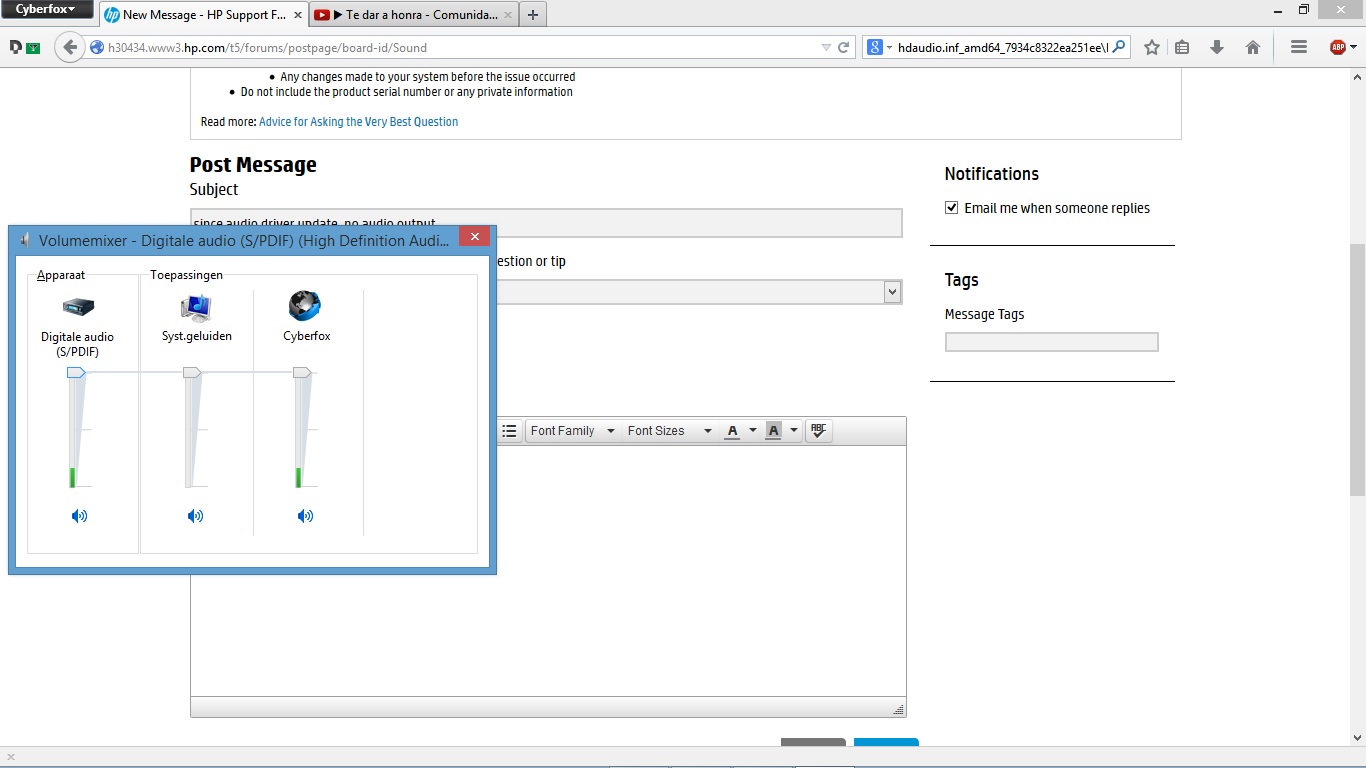The width and height of the screenshot is (1366, 768).
Task: Open the URL bar history dropdown
Action: (x=826, y=47)
